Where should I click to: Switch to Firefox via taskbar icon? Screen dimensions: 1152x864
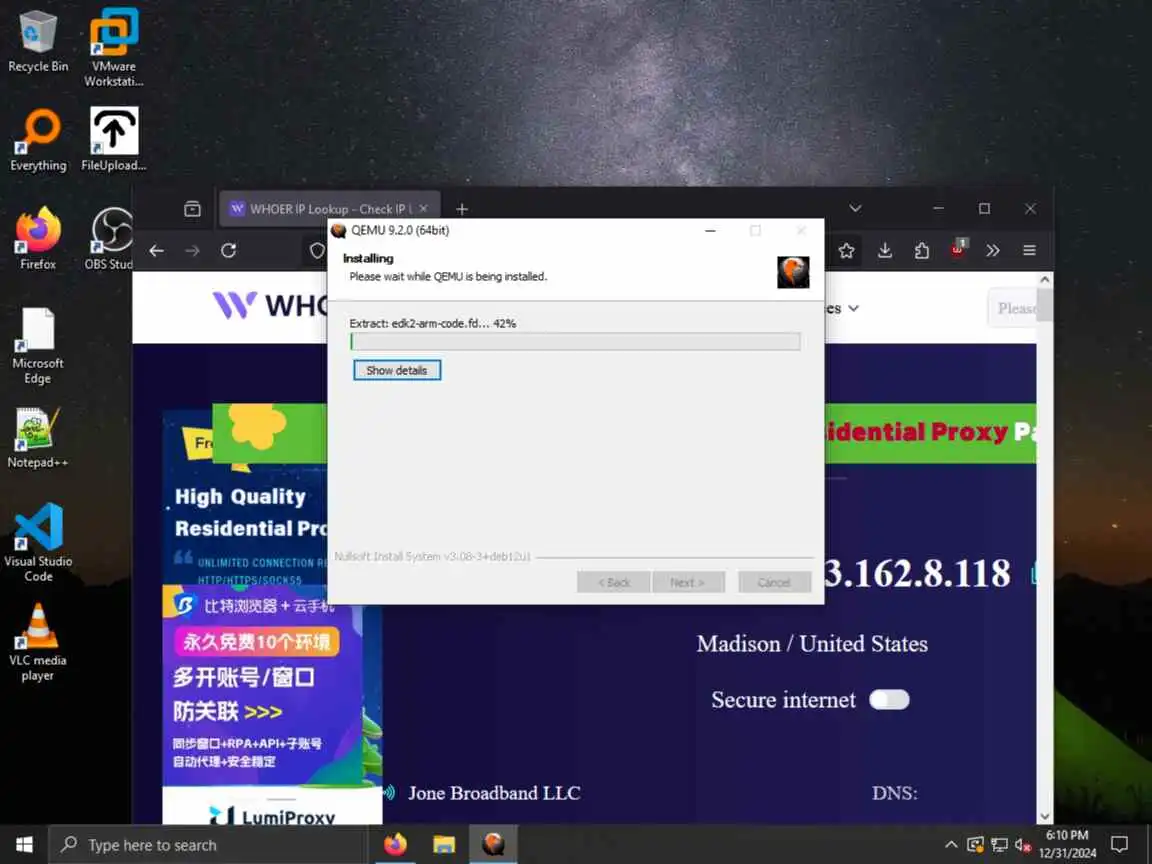click(395, 845)
